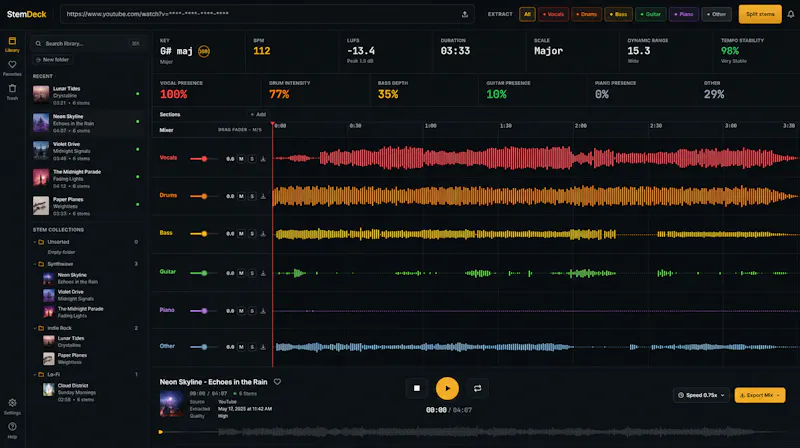Open Paper Planes in Recent list

[x=87, y=206]
